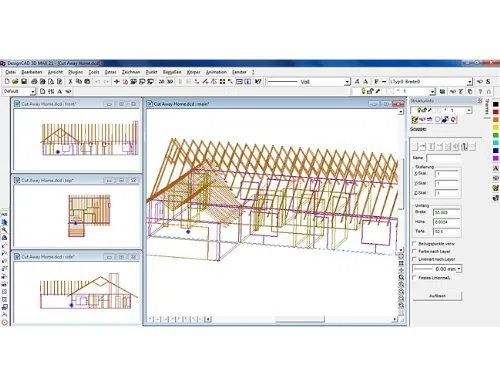Image resolution: width=500 pixels, height=385 pixels.
Task: Open a file via the folder icon
Action: tap(15, 81)
